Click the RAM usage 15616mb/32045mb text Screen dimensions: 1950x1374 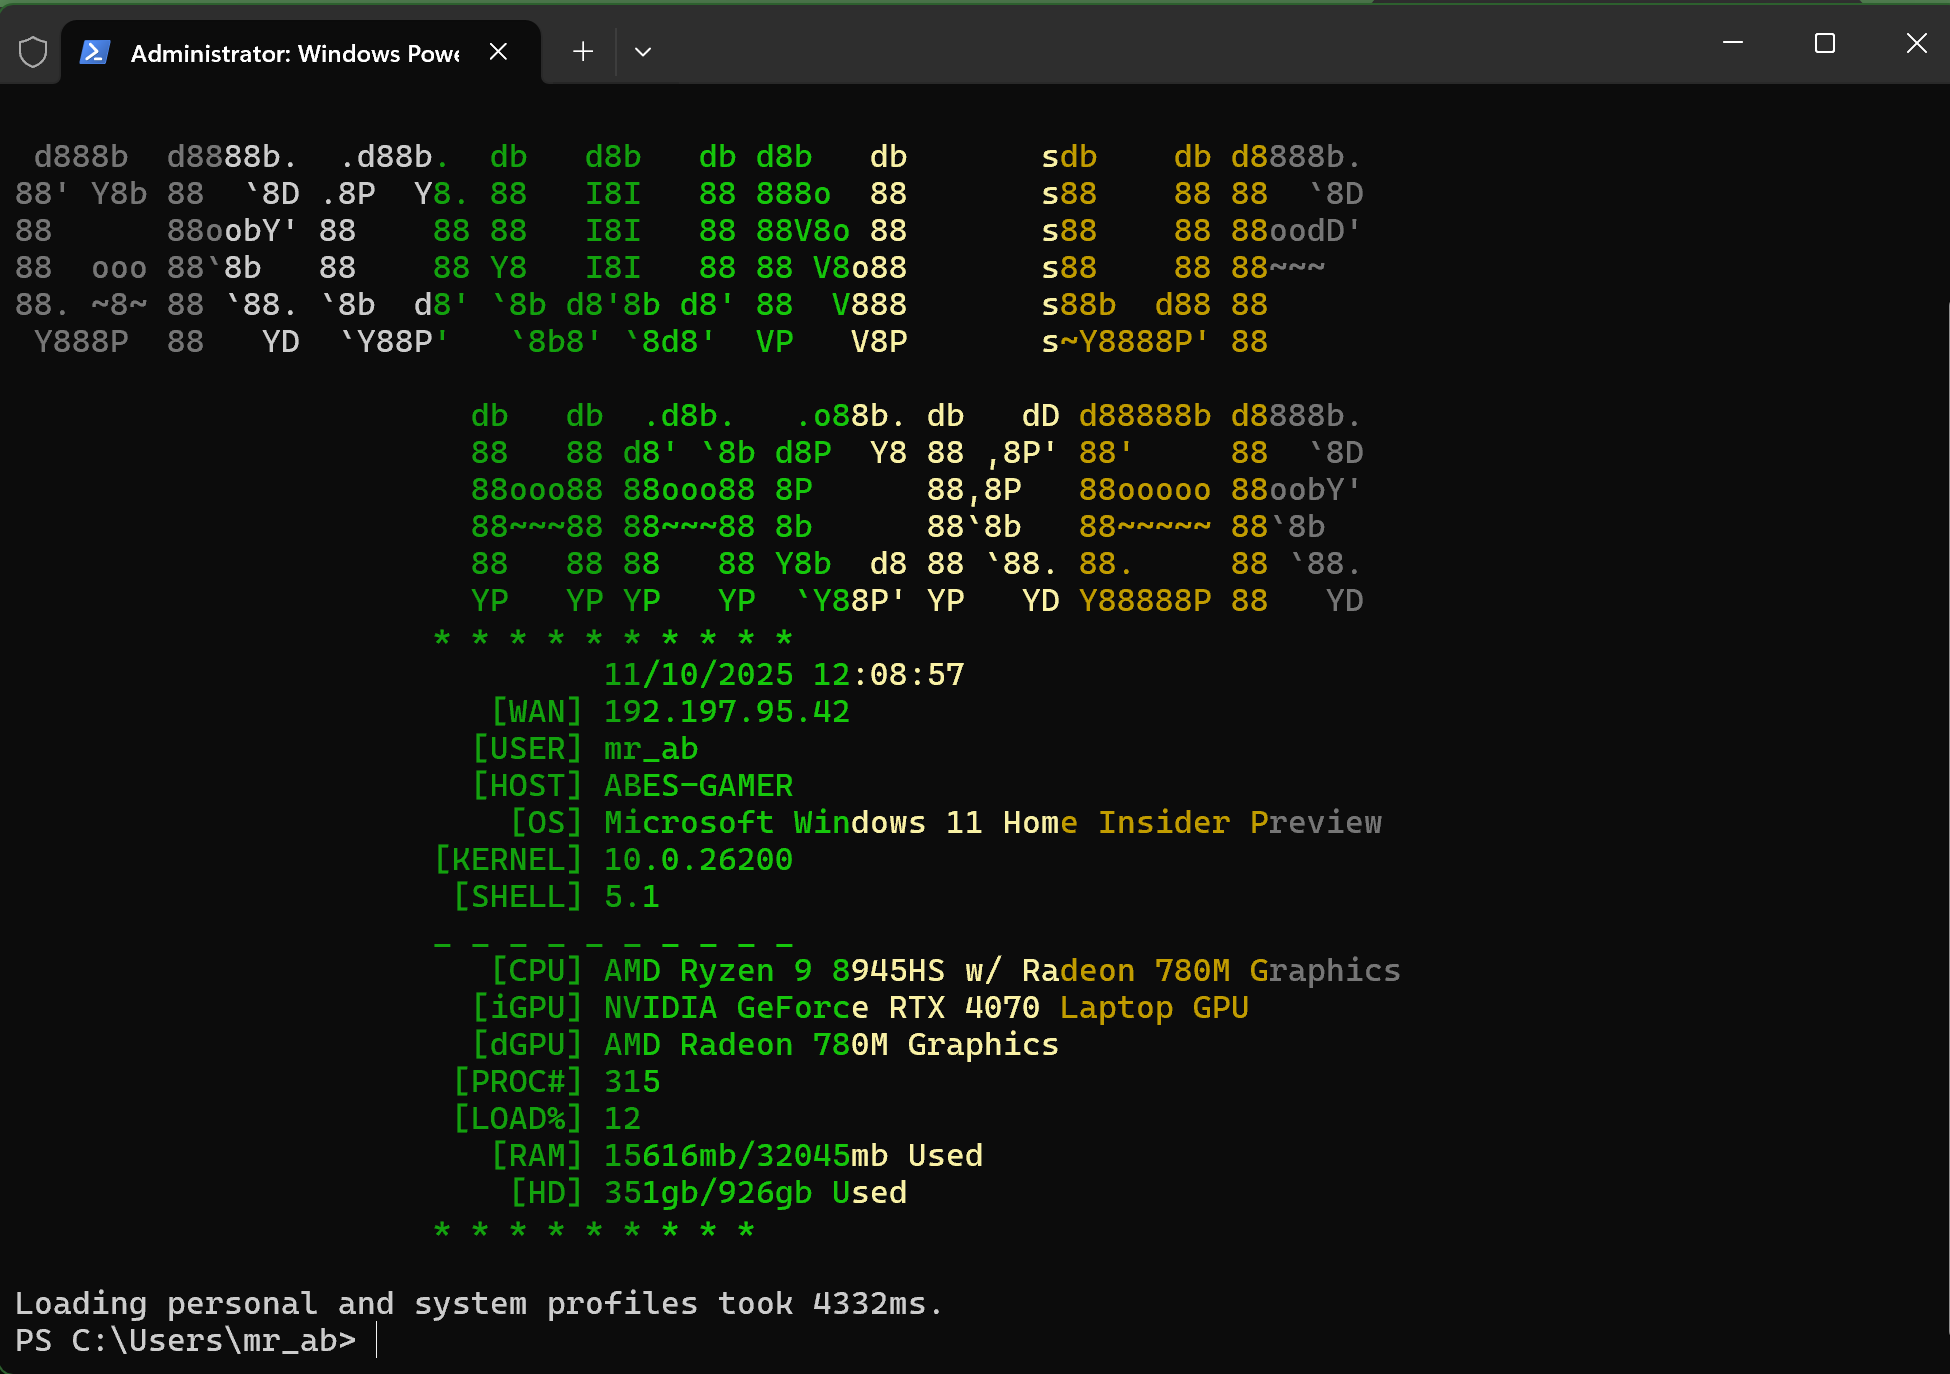(746, 1156)
